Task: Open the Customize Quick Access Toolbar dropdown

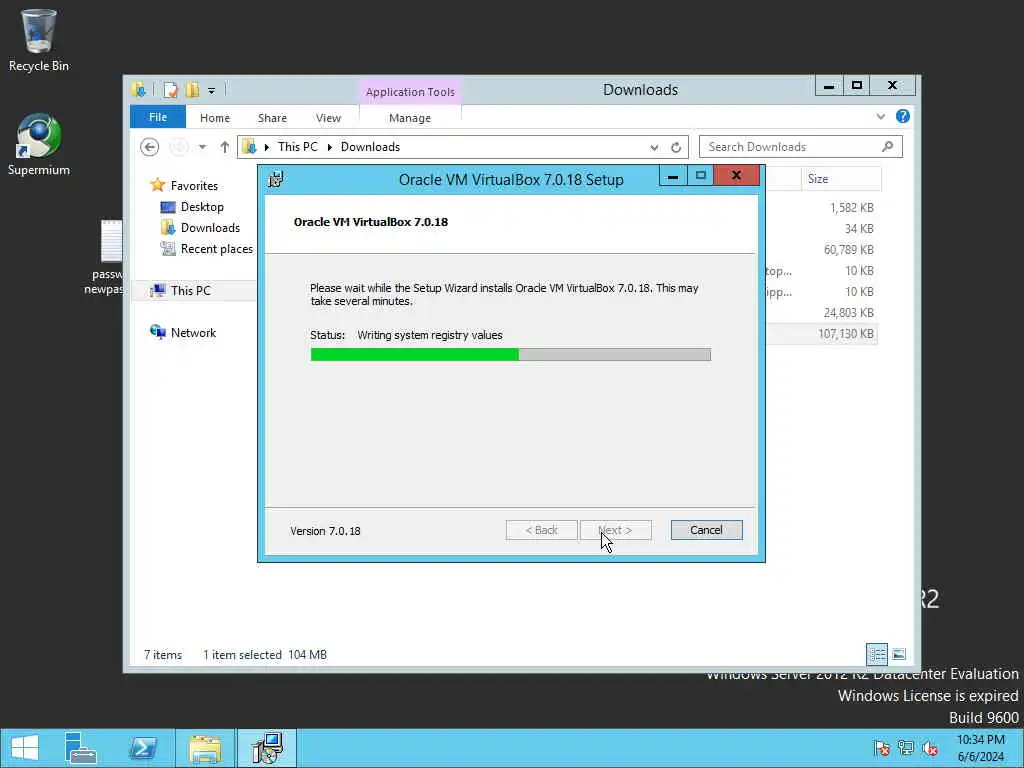Action: [x=212, y=91]
